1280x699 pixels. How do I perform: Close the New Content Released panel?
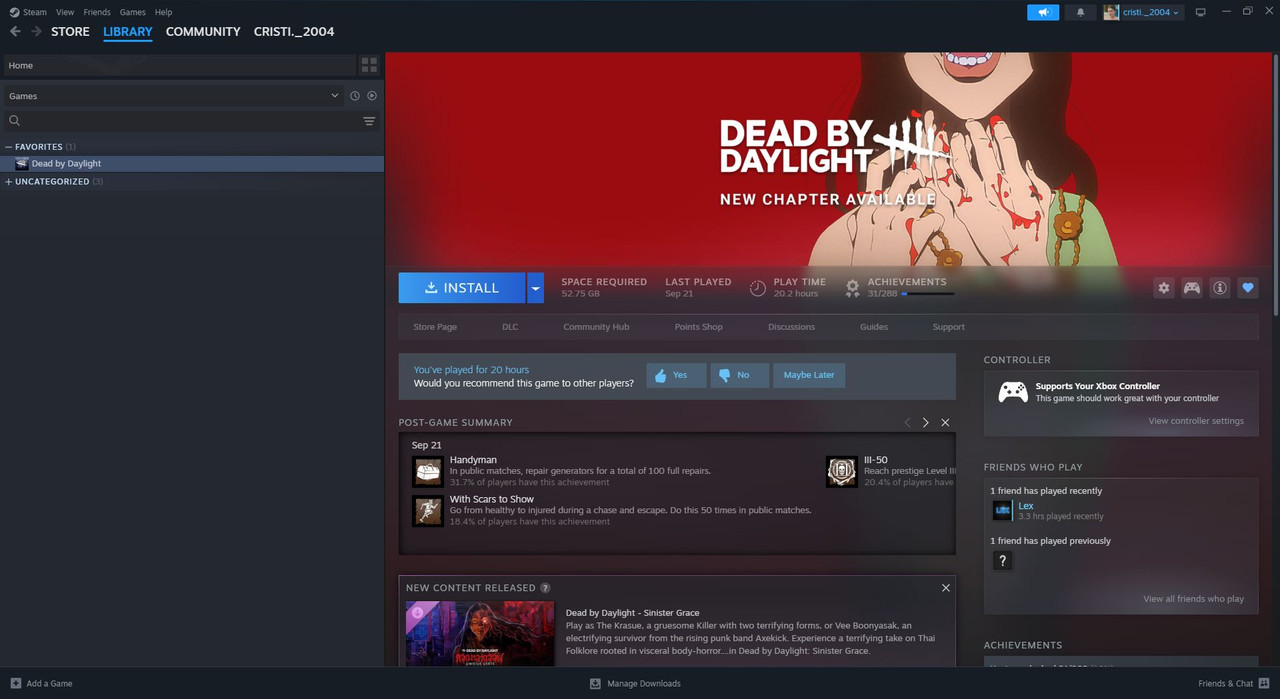click(x=945, y=588)
